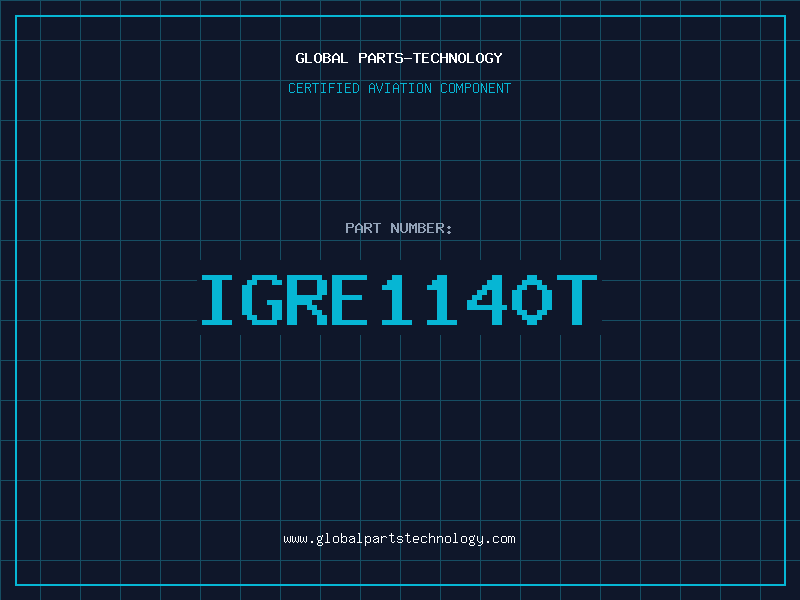Click the word COMPONENT in the subtitle
The width and height of the screenshot is (800, 600).
click(x=476, y=88)
